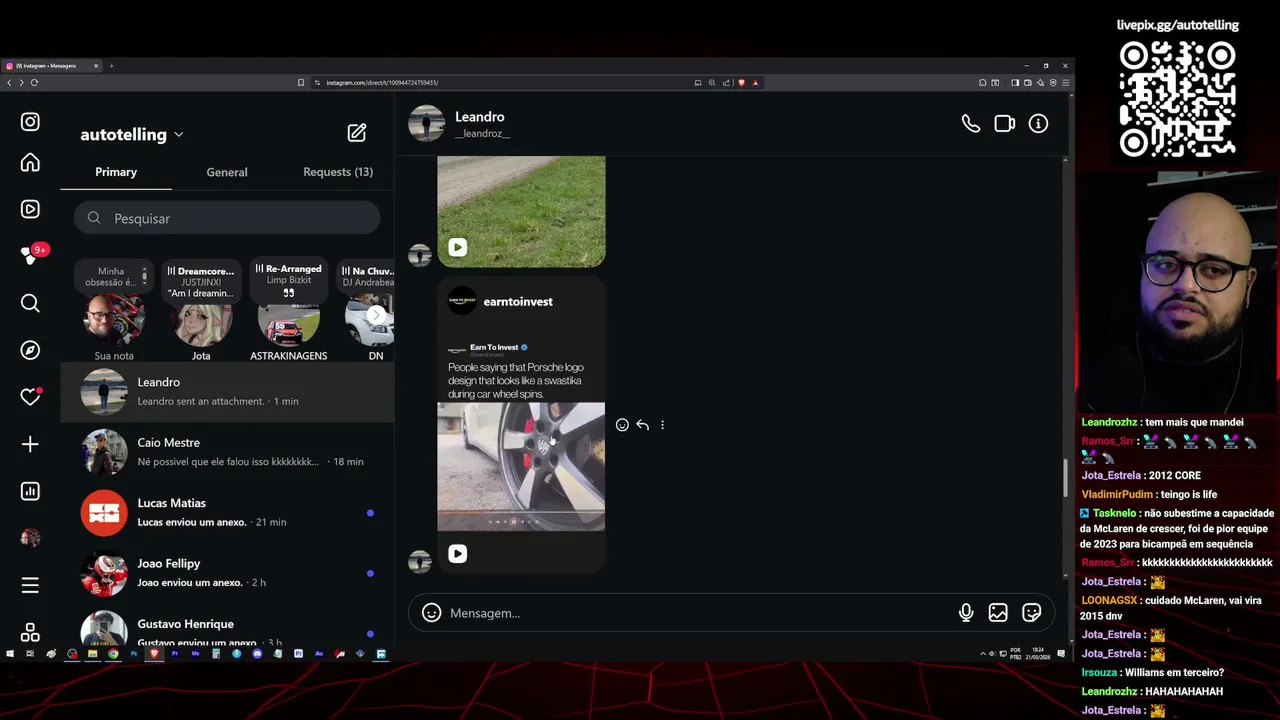This screenshot has width=1280, height=720.
Task: Open Messages icon with 9+ badge
Action: [30, 256]
